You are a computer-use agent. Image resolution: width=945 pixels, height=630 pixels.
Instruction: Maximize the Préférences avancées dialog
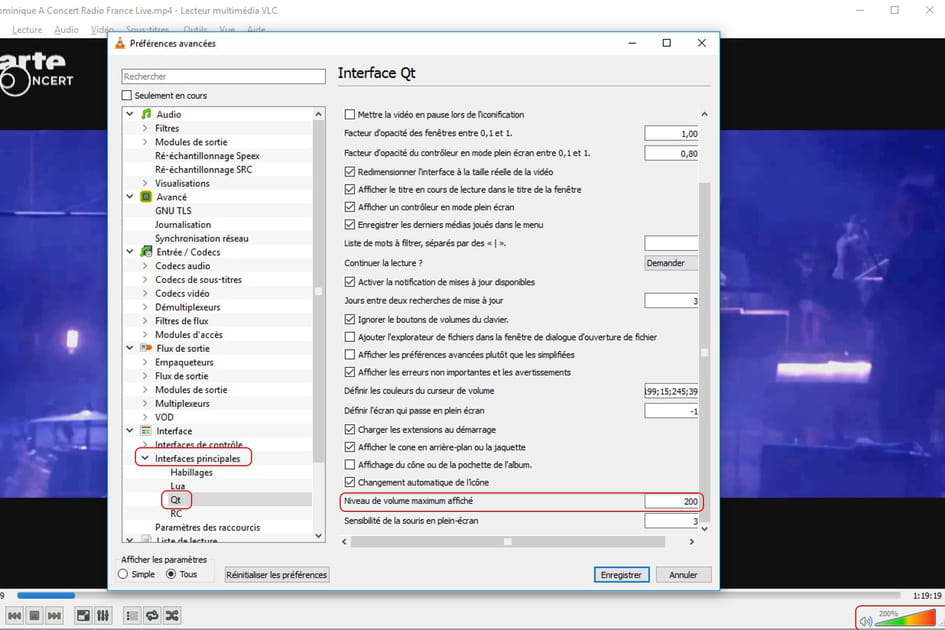pos(667,43)
